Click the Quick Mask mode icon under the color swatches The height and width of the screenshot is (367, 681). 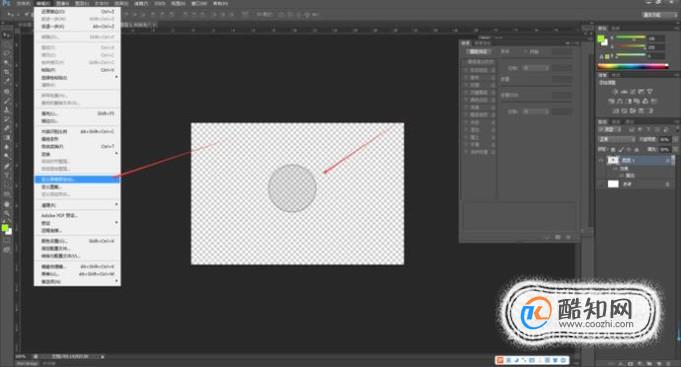(x=6, y=240)
